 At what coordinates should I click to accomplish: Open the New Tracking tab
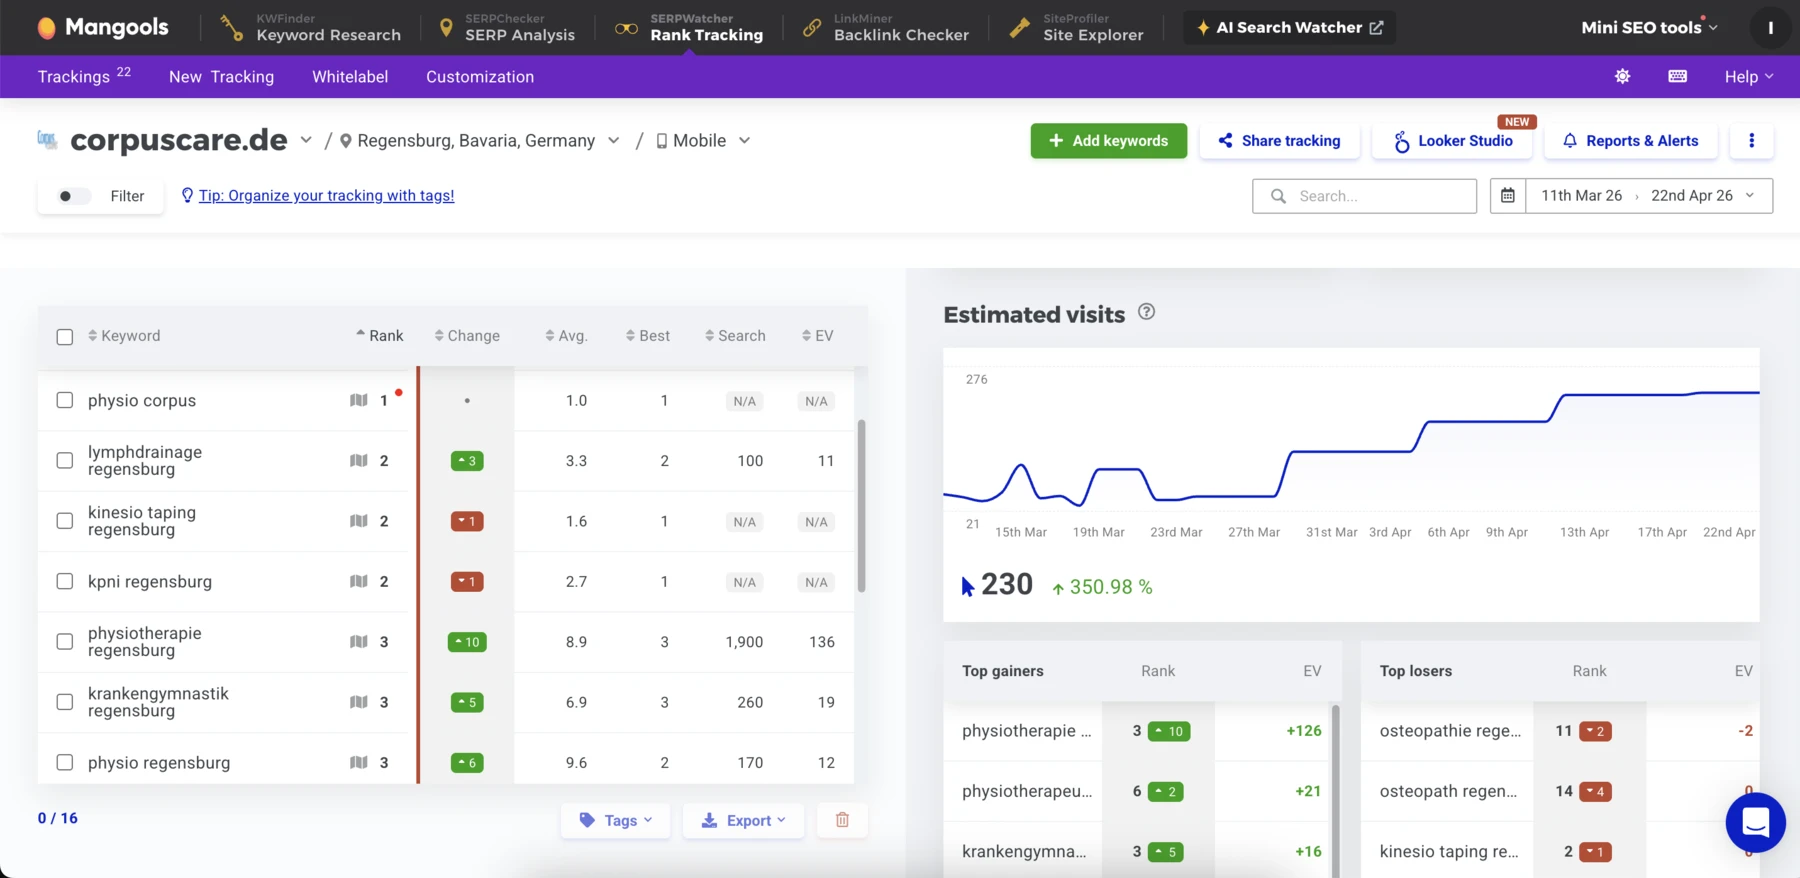[x=221, y=77]
